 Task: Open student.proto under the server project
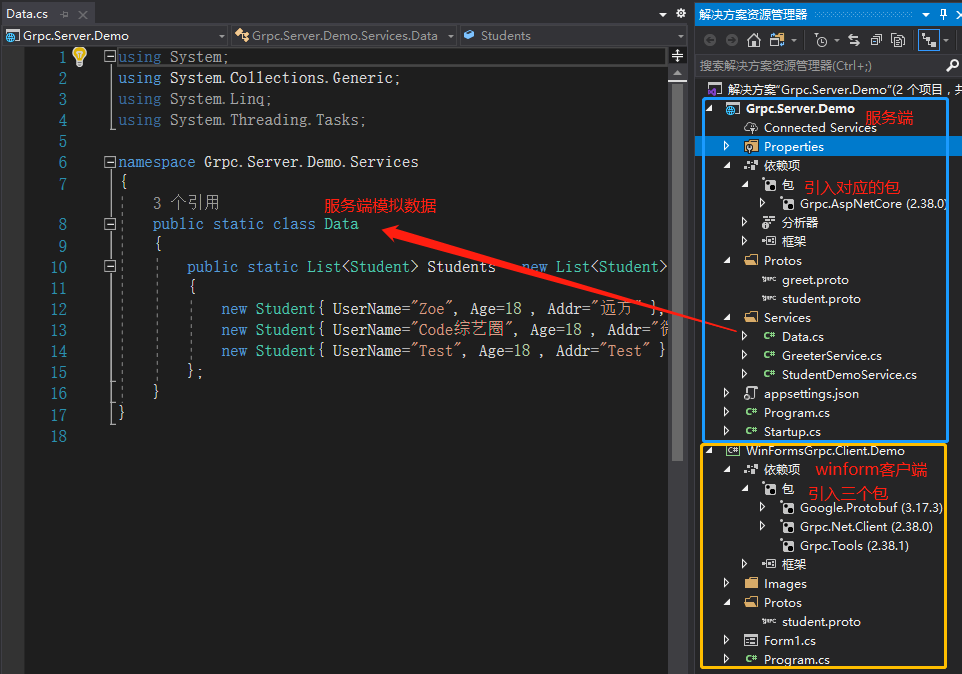tap(821, 299)
